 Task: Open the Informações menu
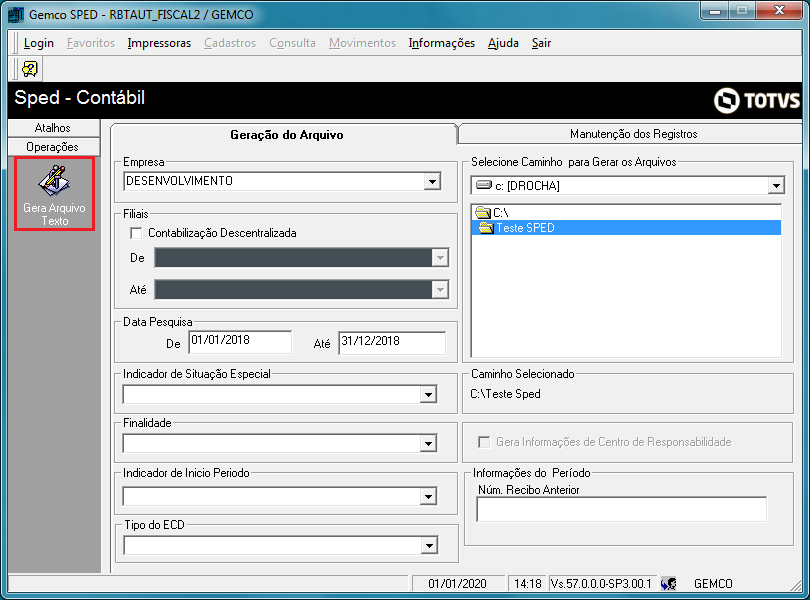click(442, 43)
